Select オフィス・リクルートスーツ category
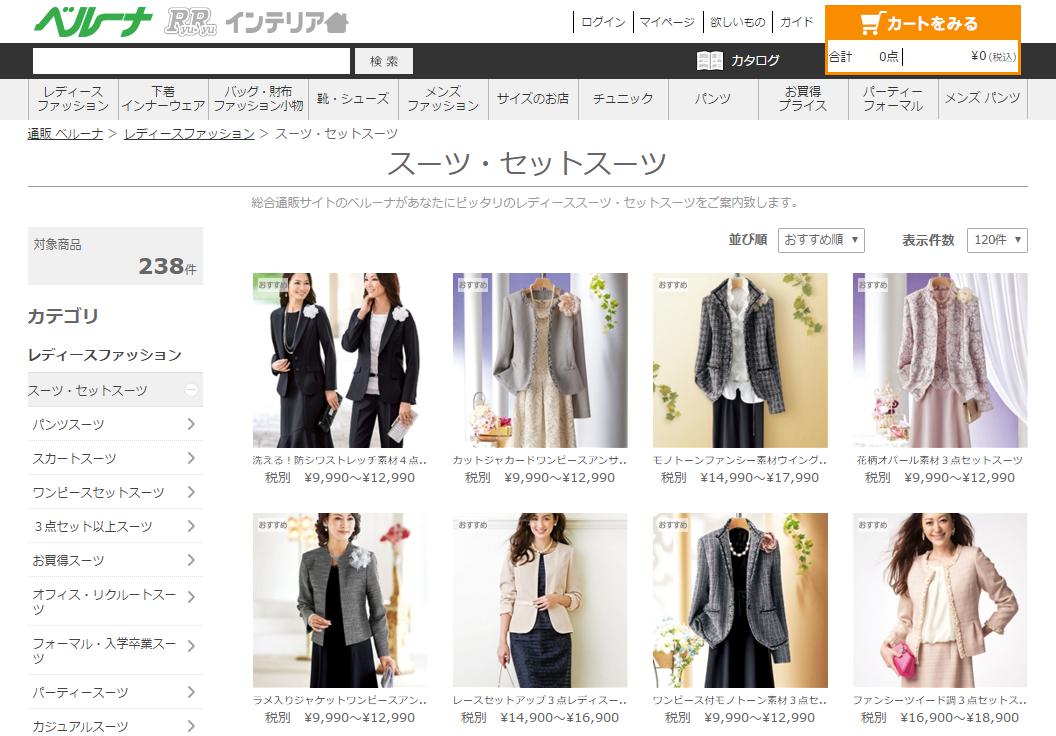 tap(114, 601)
